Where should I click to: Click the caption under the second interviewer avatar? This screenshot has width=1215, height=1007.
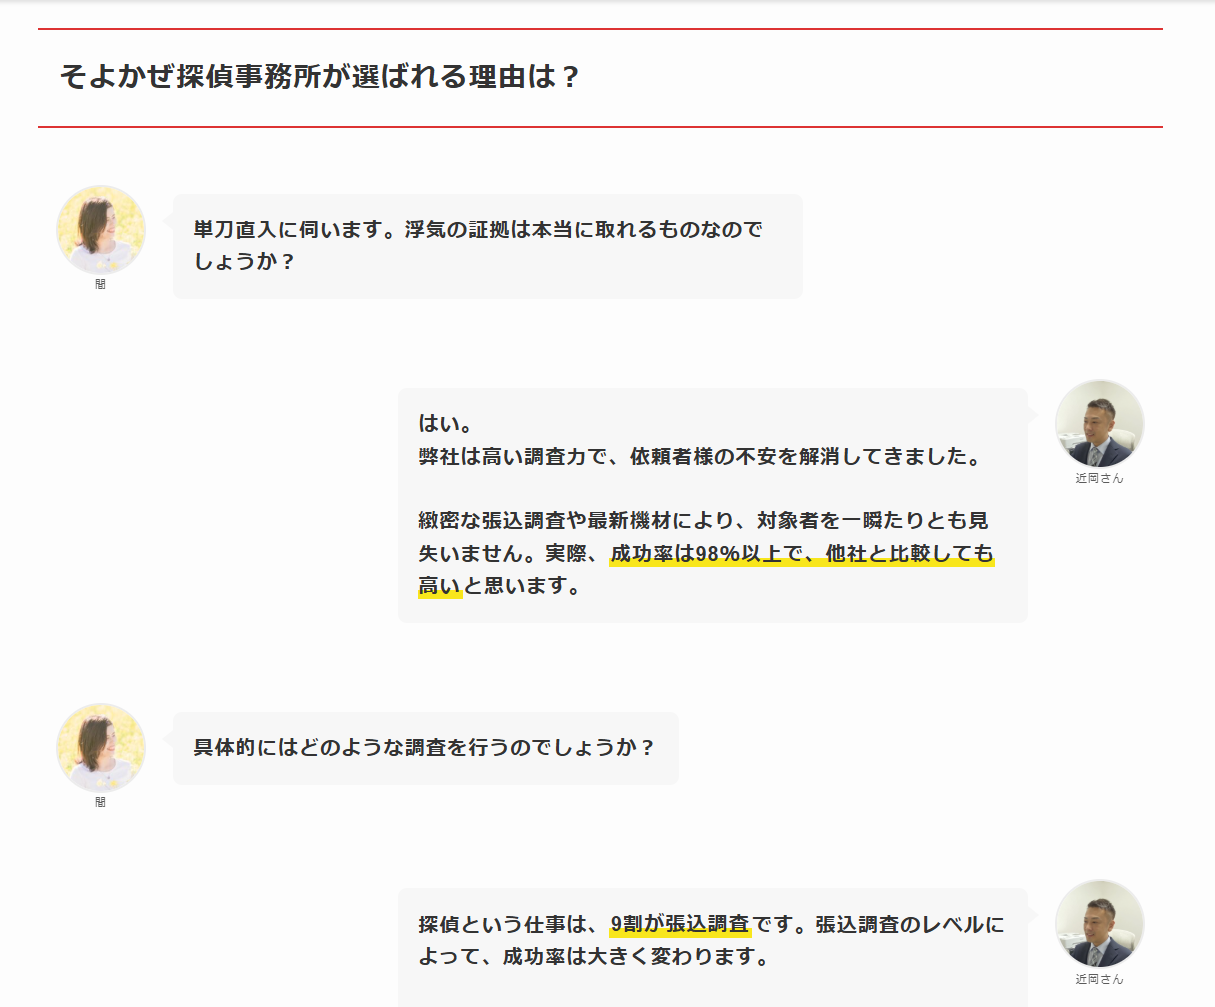101,803
